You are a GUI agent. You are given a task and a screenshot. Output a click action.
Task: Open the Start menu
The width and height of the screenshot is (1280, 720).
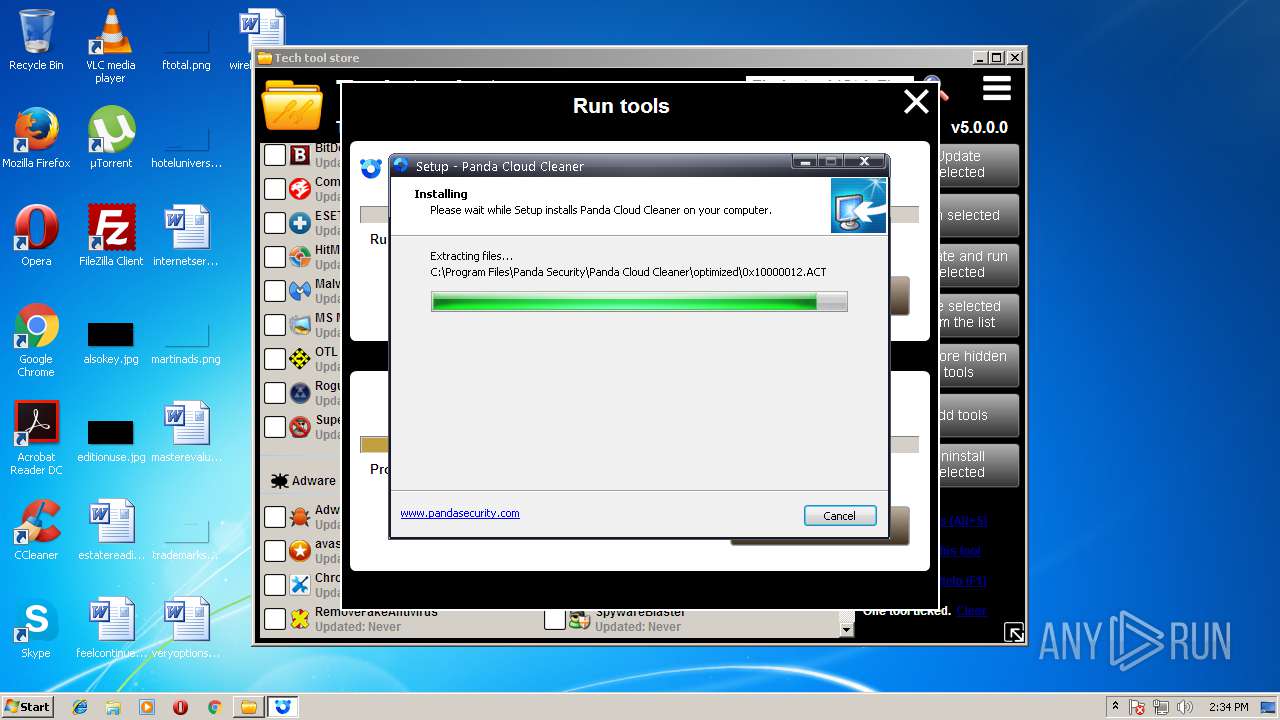pyautogui.click(x=28, y=706)
